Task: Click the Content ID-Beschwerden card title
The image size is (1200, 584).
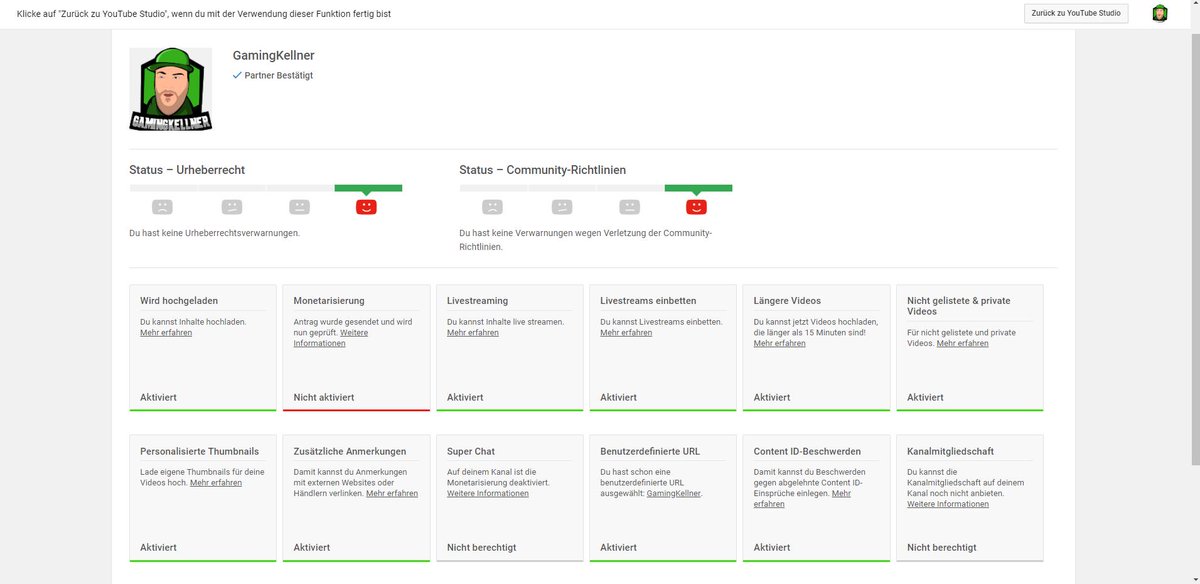Action: pos(808,451)
